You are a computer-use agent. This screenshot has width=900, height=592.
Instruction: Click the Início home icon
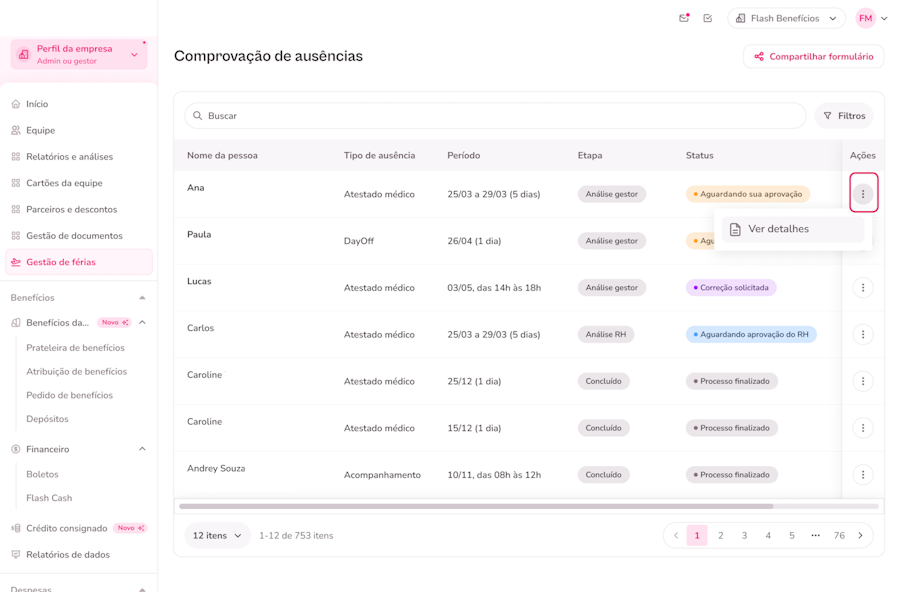coord(15,104)
